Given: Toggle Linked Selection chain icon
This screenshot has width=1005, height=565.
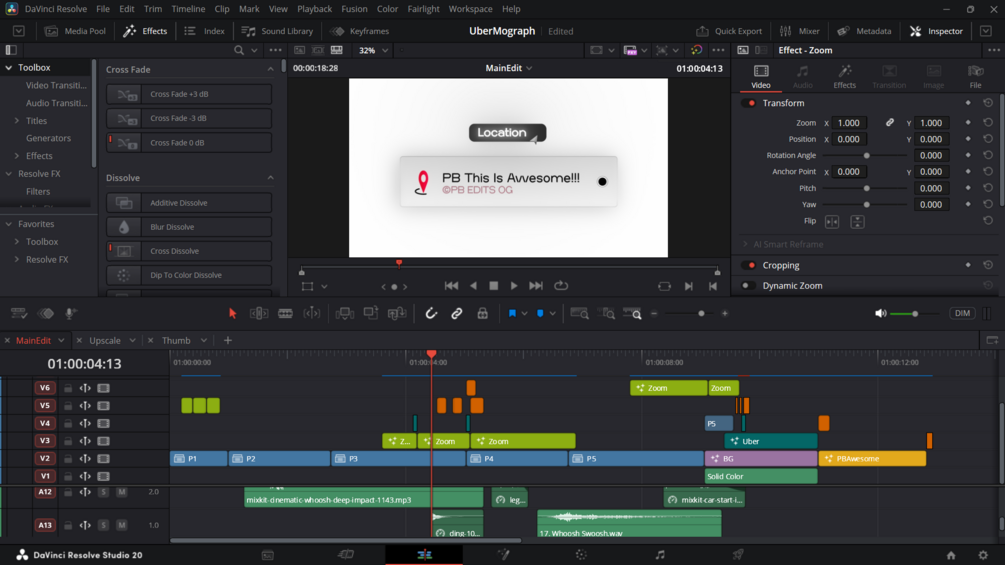Looking at the screenshot, I should click(456, 313).
